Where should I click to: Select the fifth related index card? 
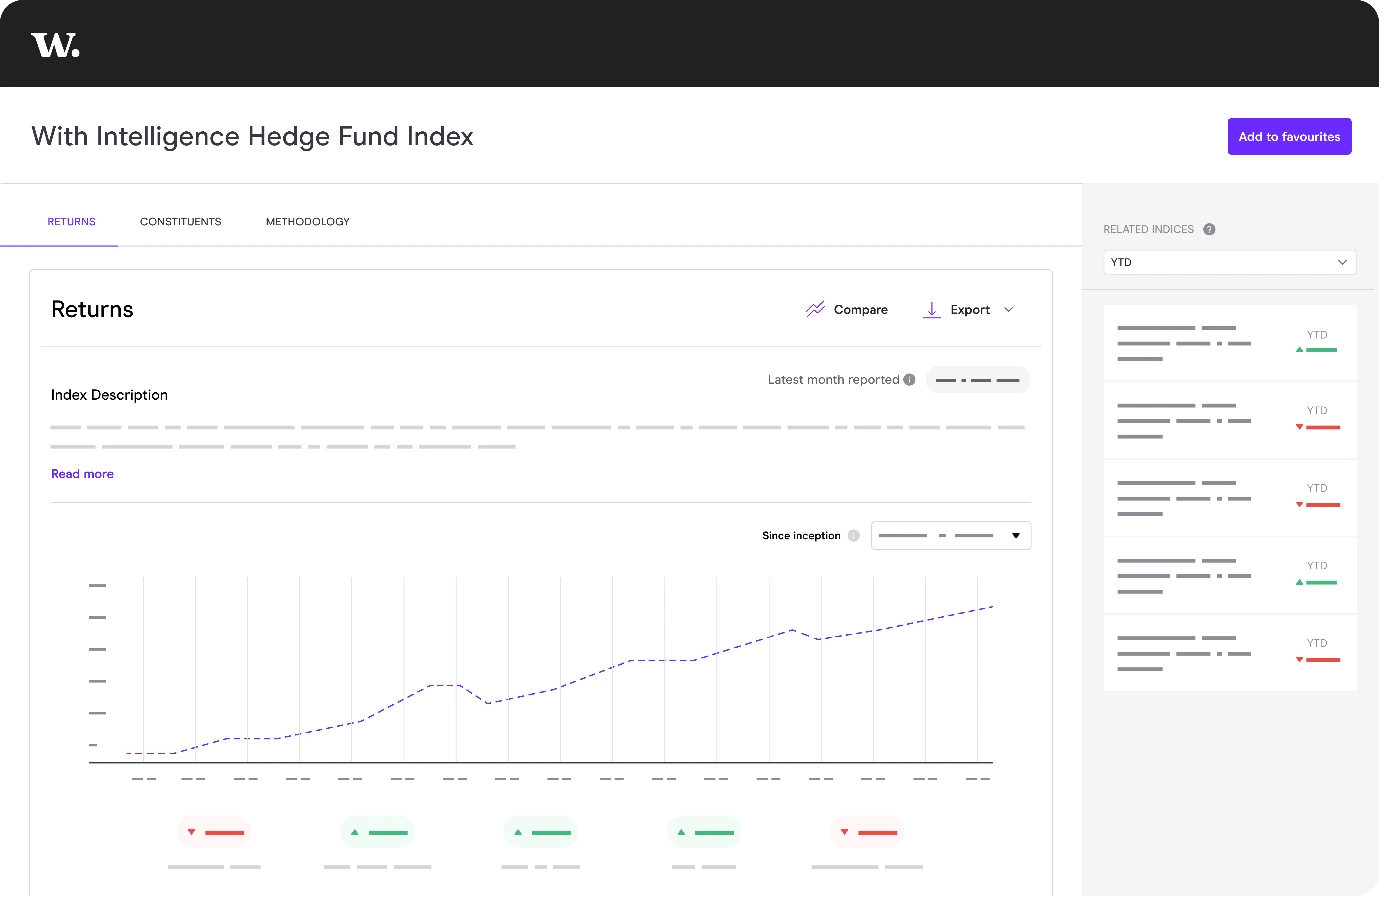point(1230,653)
